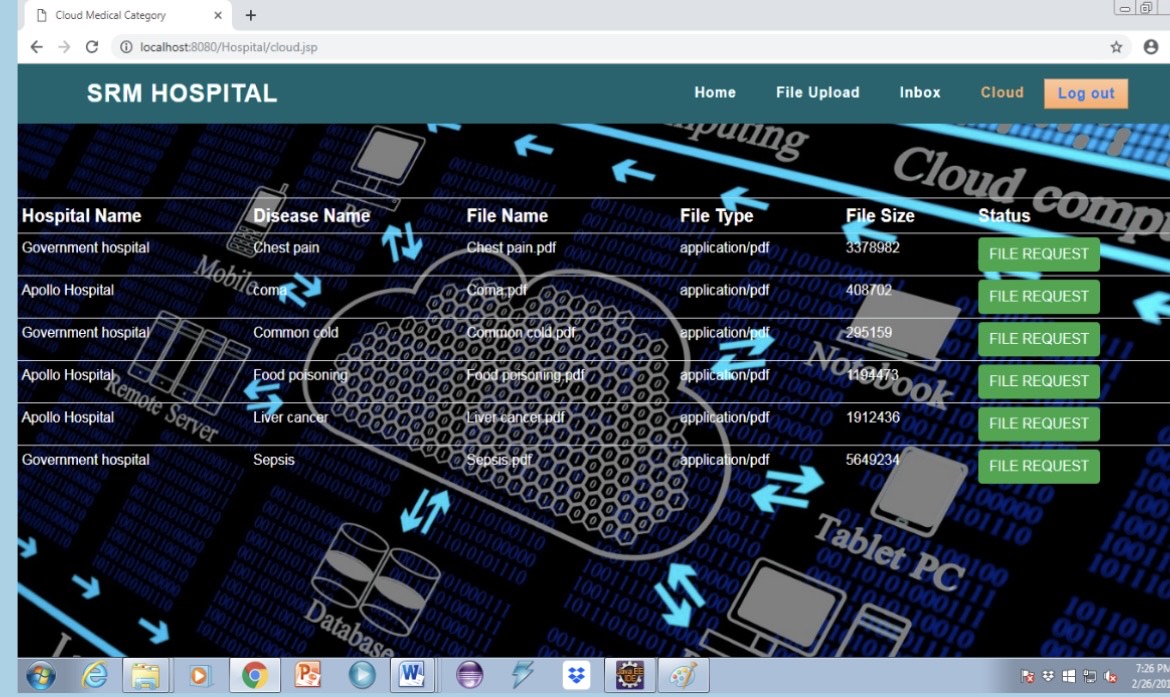Open Paint from the taskbar
1170x697 pixels.
coord(683,675)
